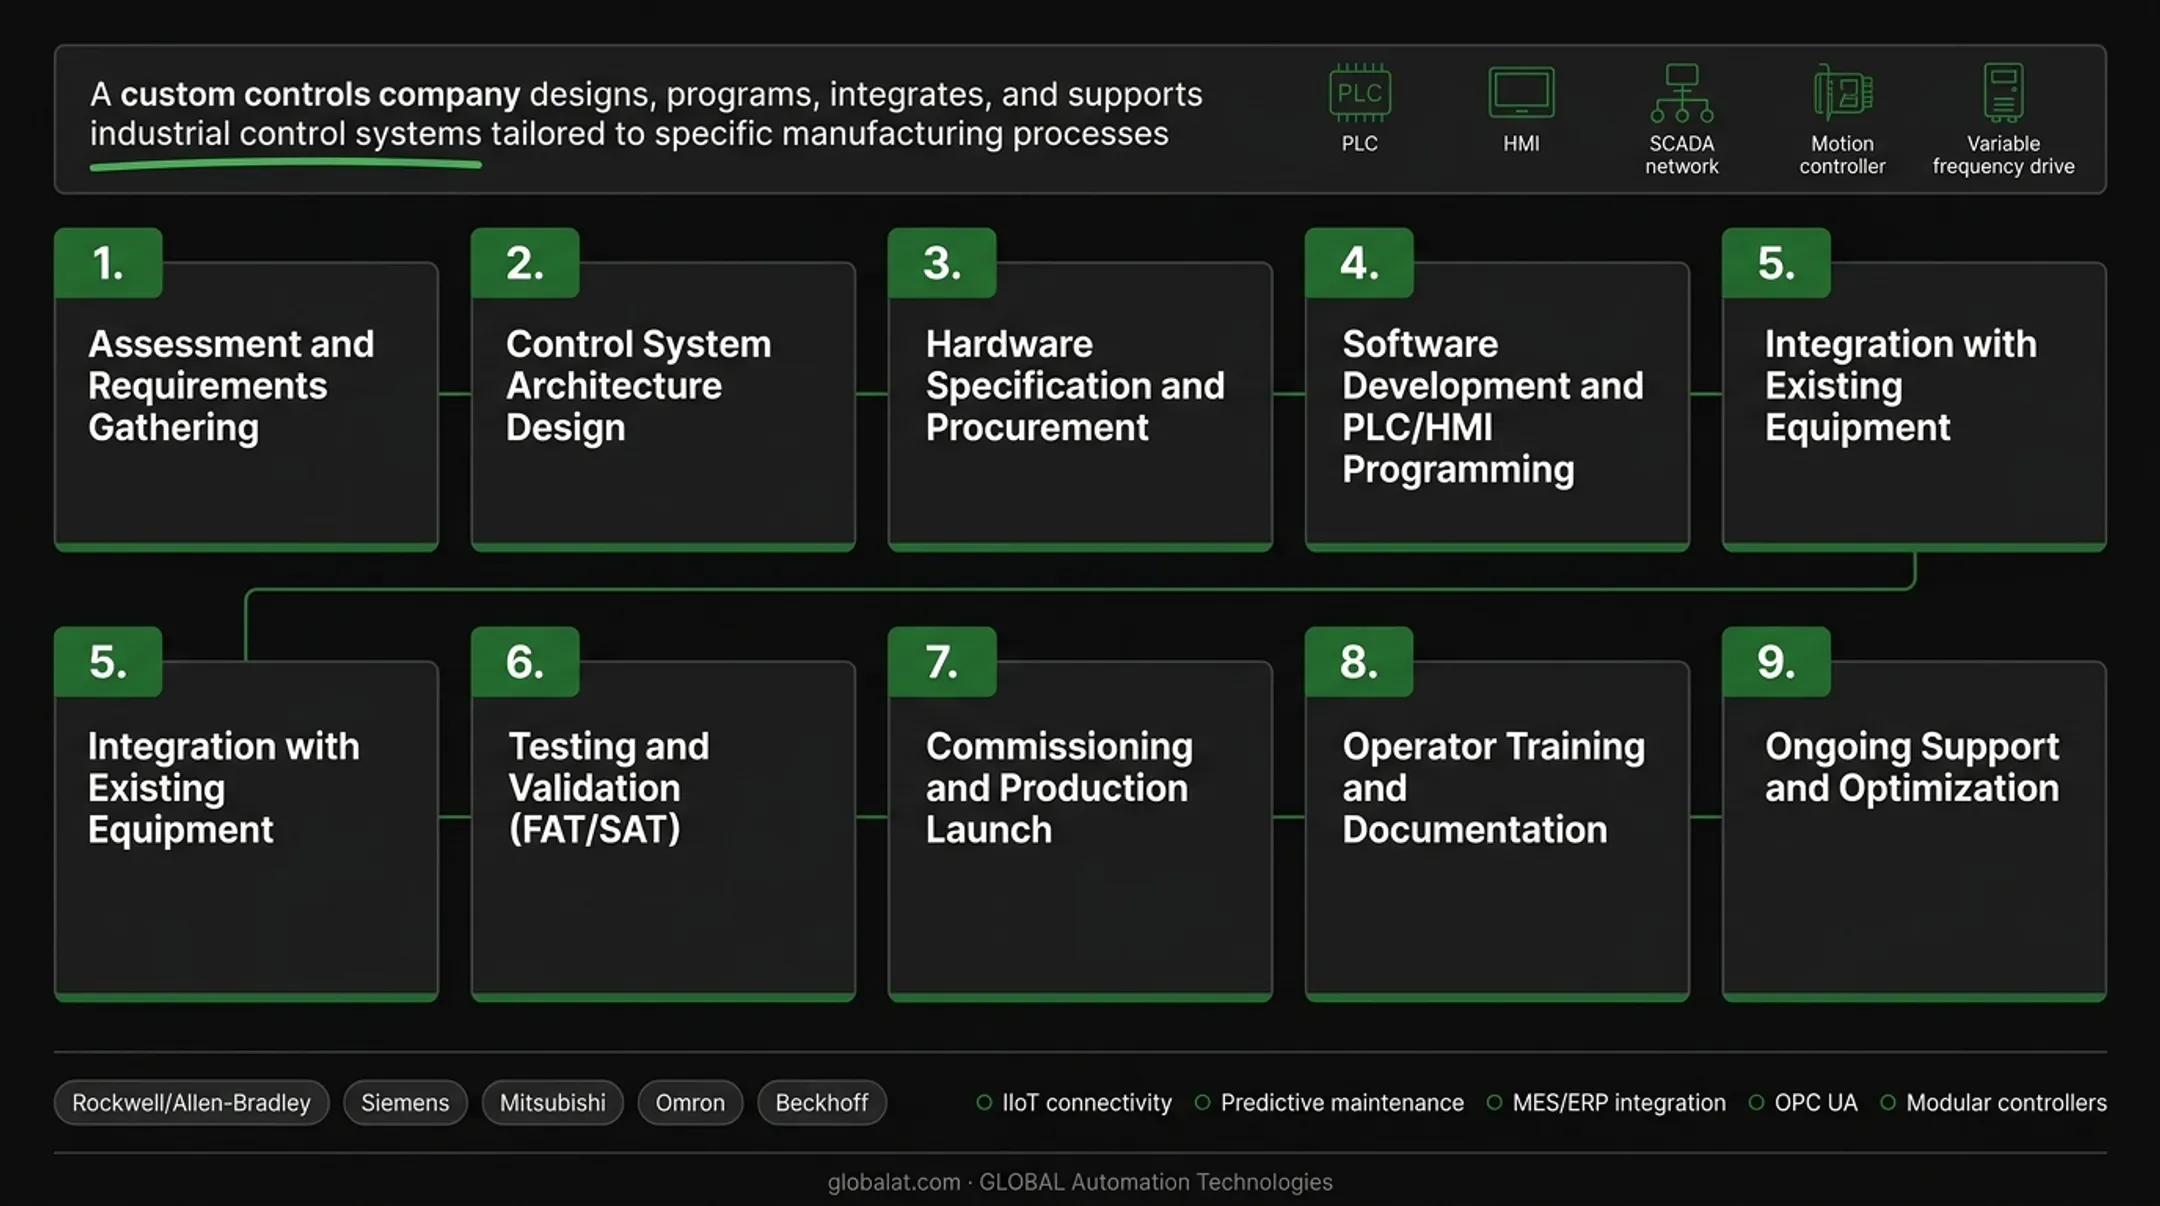The image size is (2160, 1206).
Task: Click the globalat.com footer text
Action: click(893, 1182)
